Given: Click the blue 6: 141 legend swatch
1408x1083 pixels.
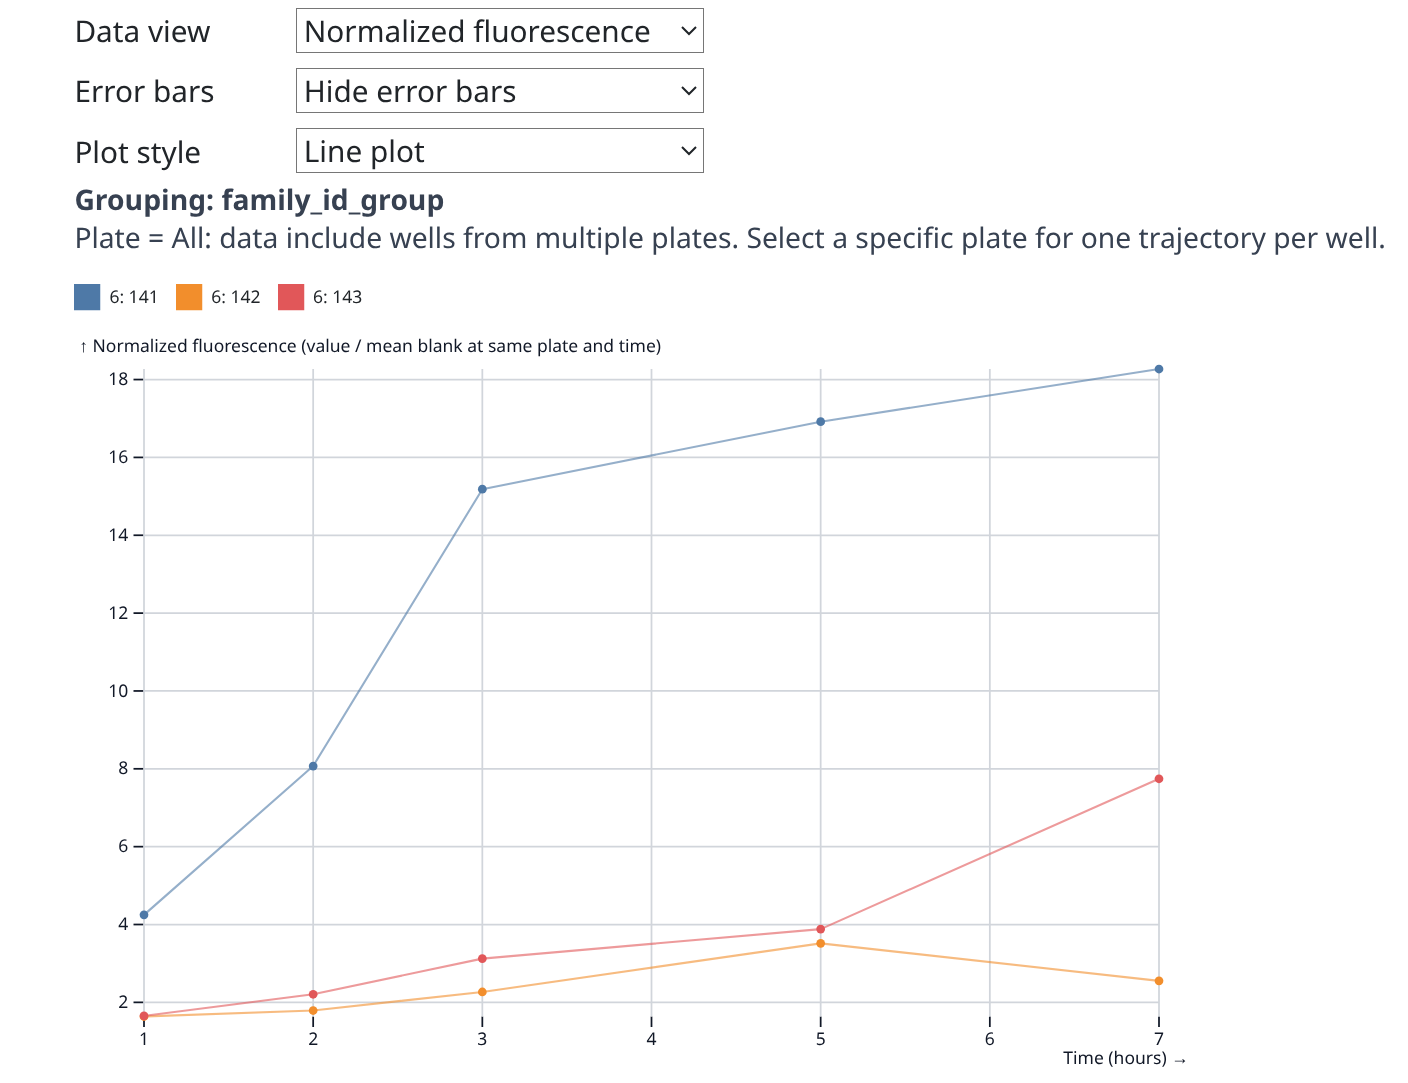Looking at the screenshot, I should (87, 297).
